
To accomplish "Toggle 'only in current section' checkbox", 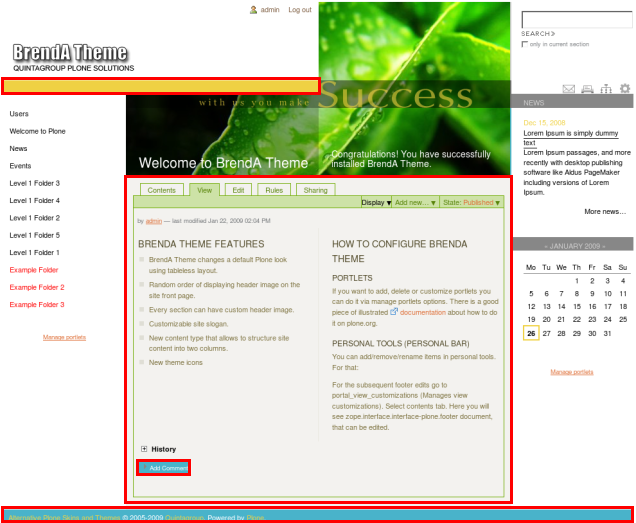I will point(524,44).
